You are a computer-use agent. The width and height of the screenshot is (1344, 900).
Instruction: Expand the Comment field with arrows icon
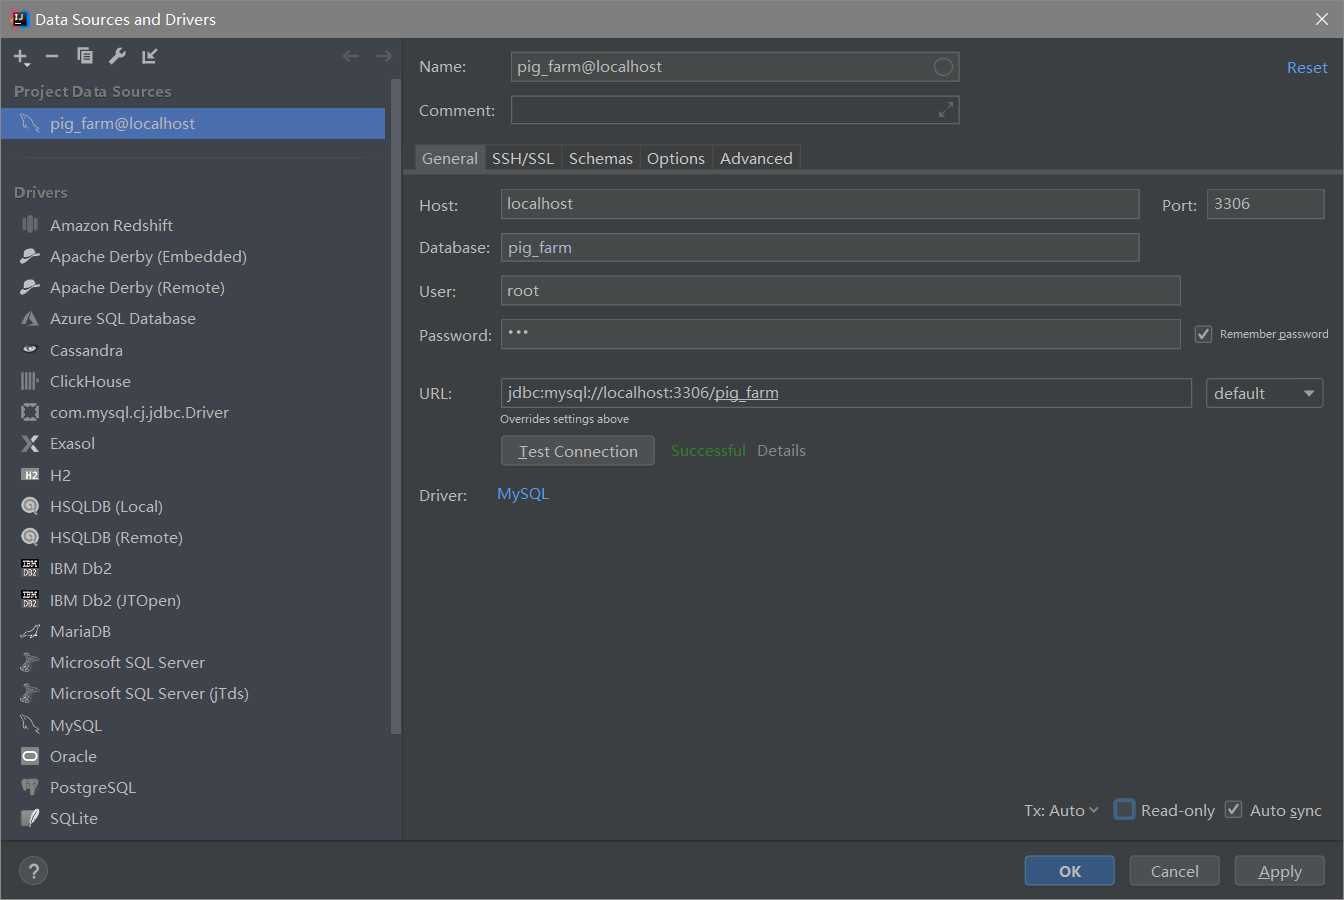945,110
